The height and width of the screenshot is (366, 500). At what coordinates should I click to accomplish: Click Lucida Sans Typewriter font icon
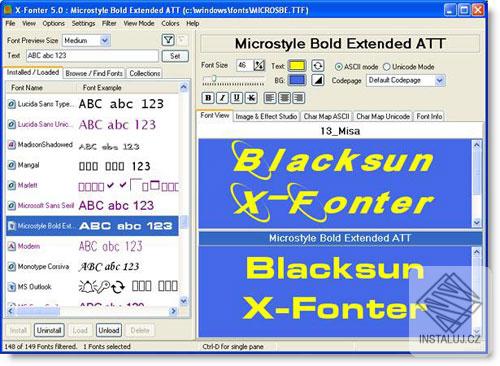12,104
